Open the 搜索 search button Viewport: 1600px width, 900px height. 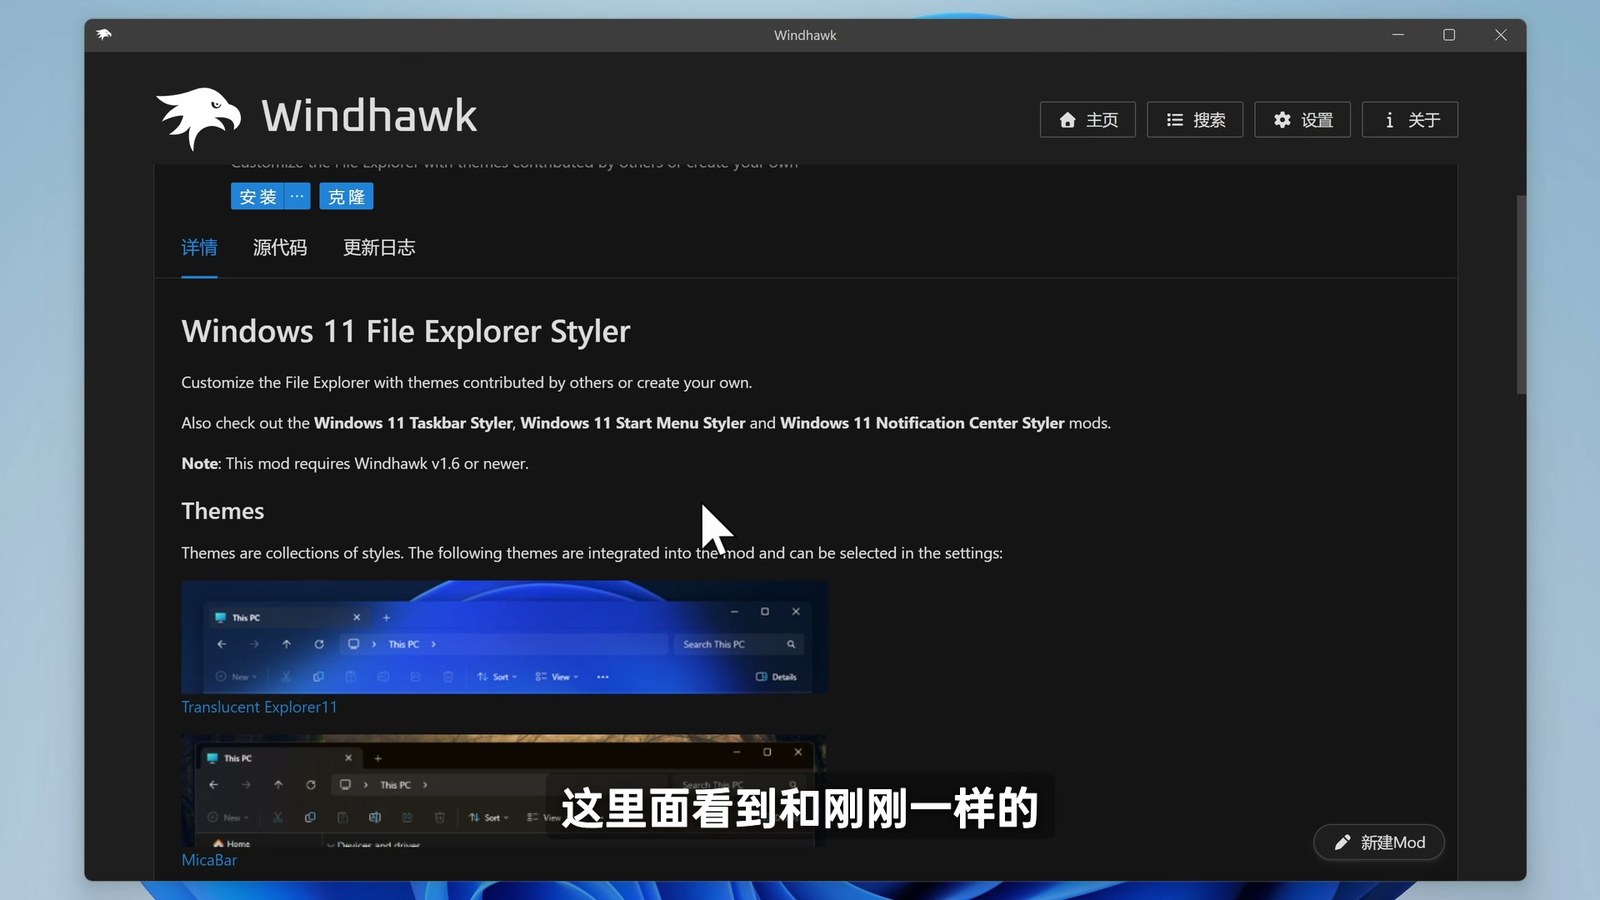(x=1195, y=120)
